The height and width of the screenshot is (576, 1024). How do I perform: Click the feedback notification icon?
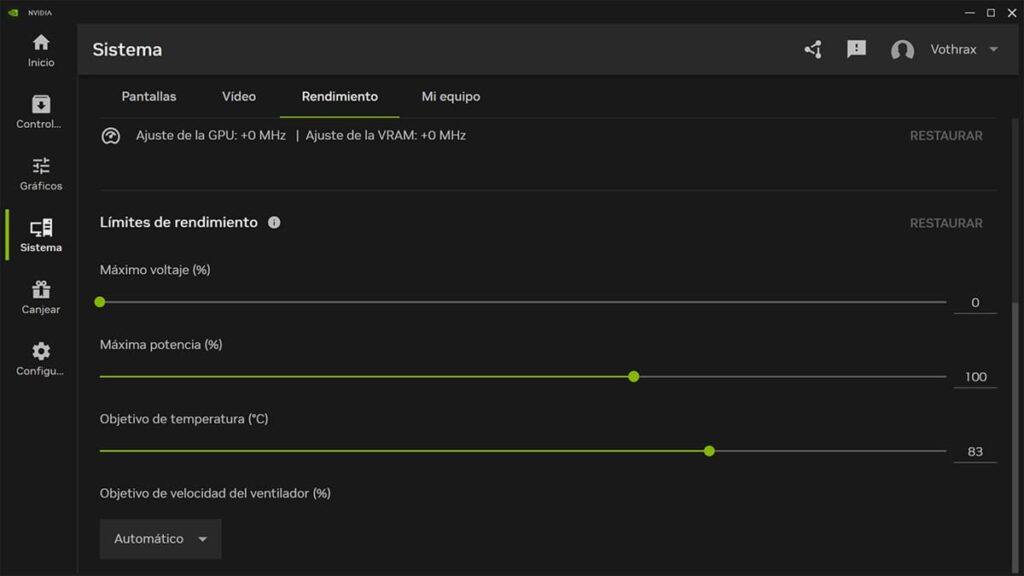856,49
